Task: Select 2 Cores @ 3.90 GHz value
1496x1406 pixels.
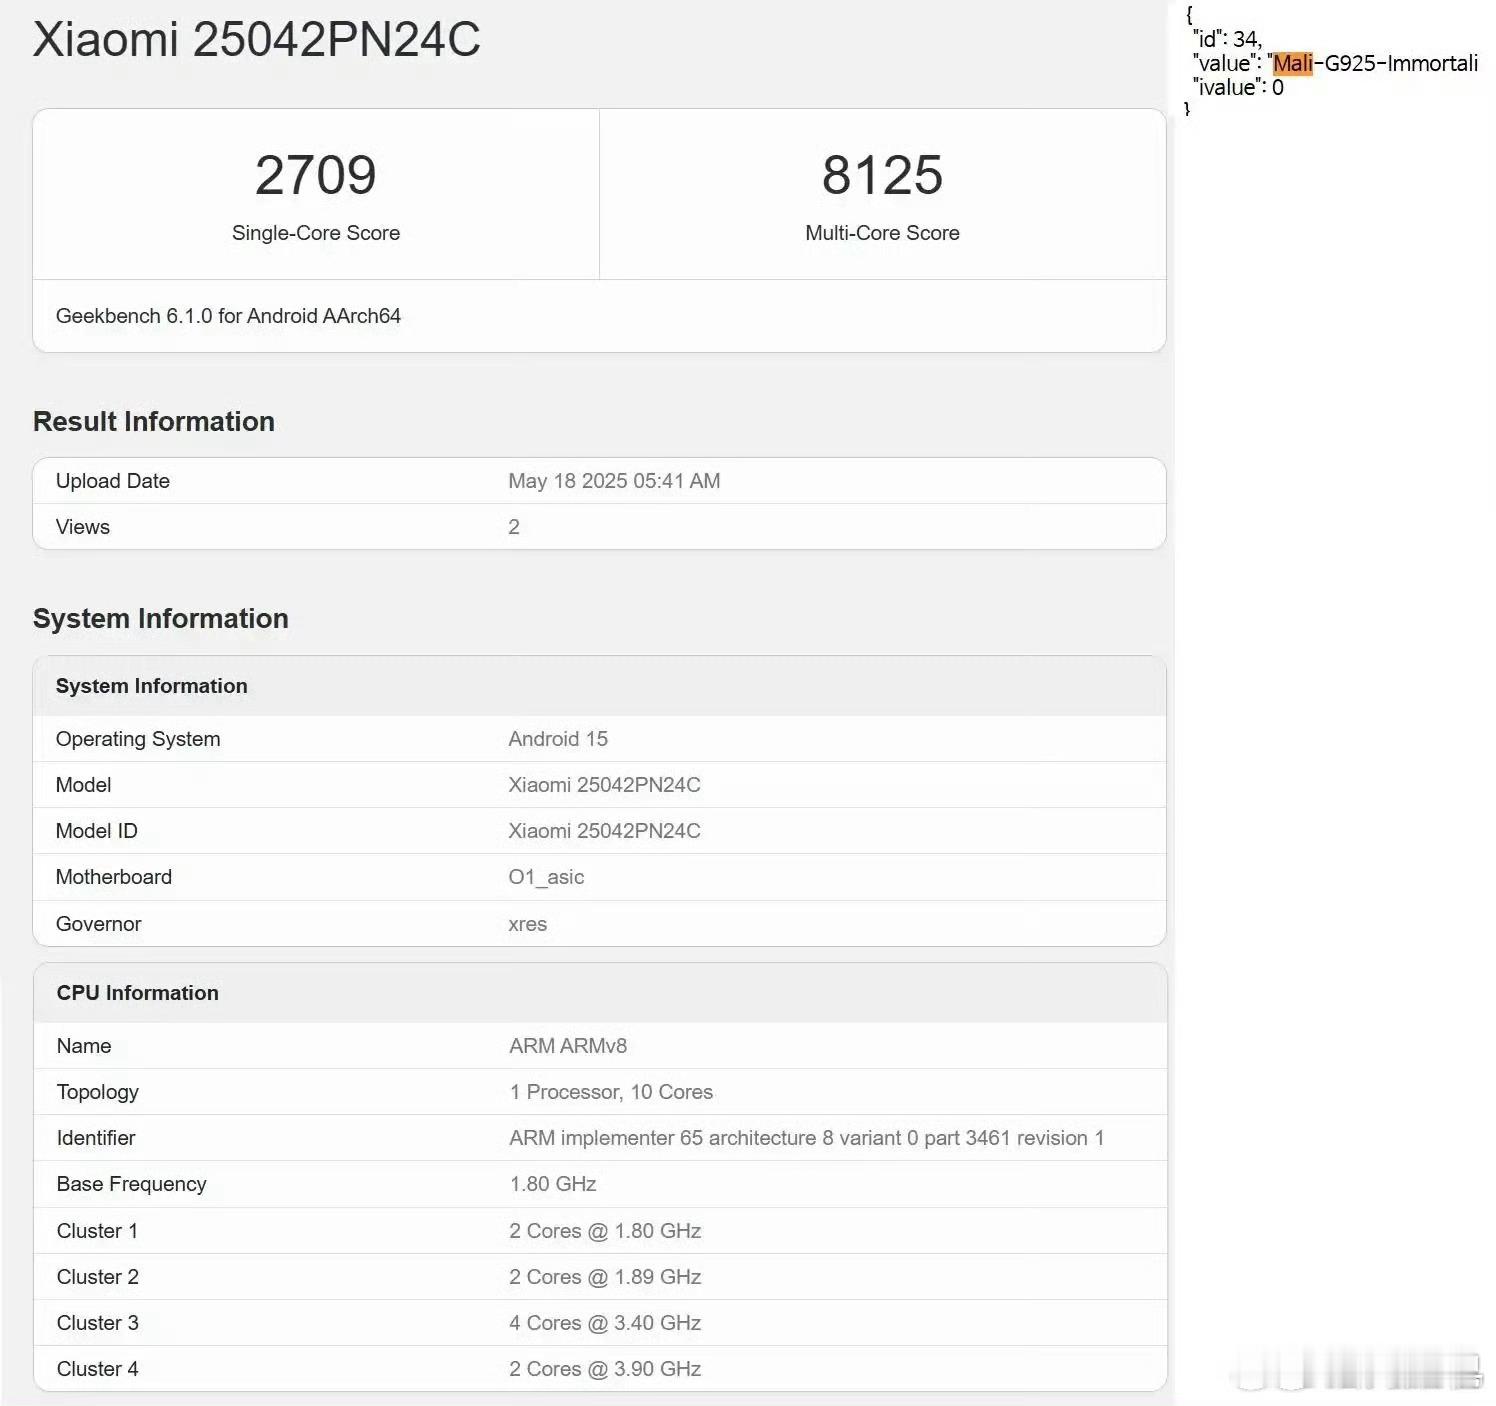Action: coord(605,1369)
